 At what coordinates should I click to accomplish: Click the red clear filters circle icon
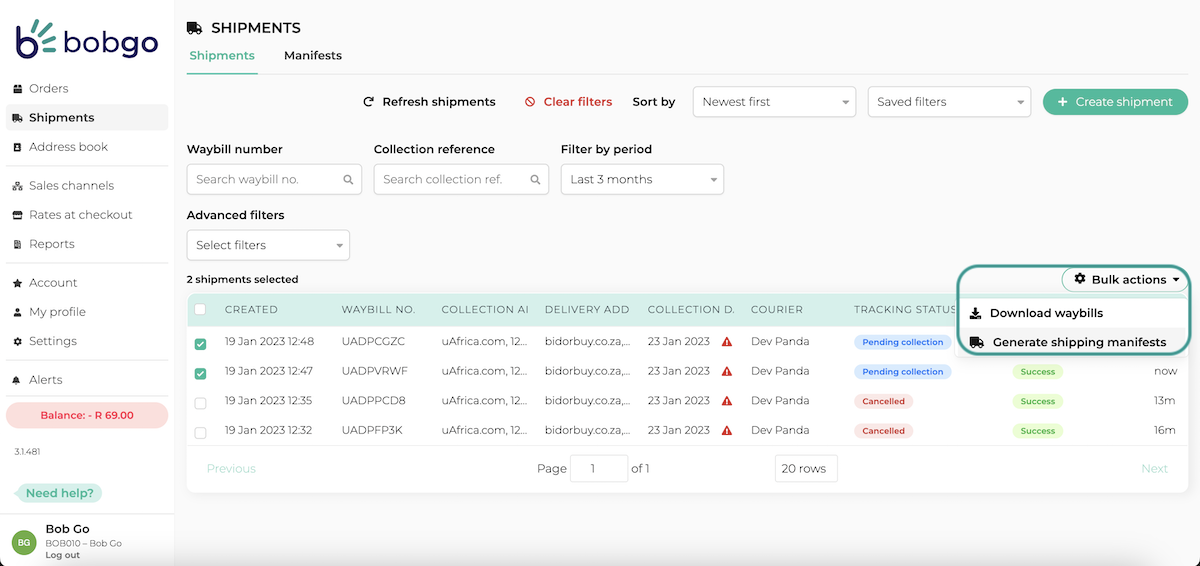(530, 102)
